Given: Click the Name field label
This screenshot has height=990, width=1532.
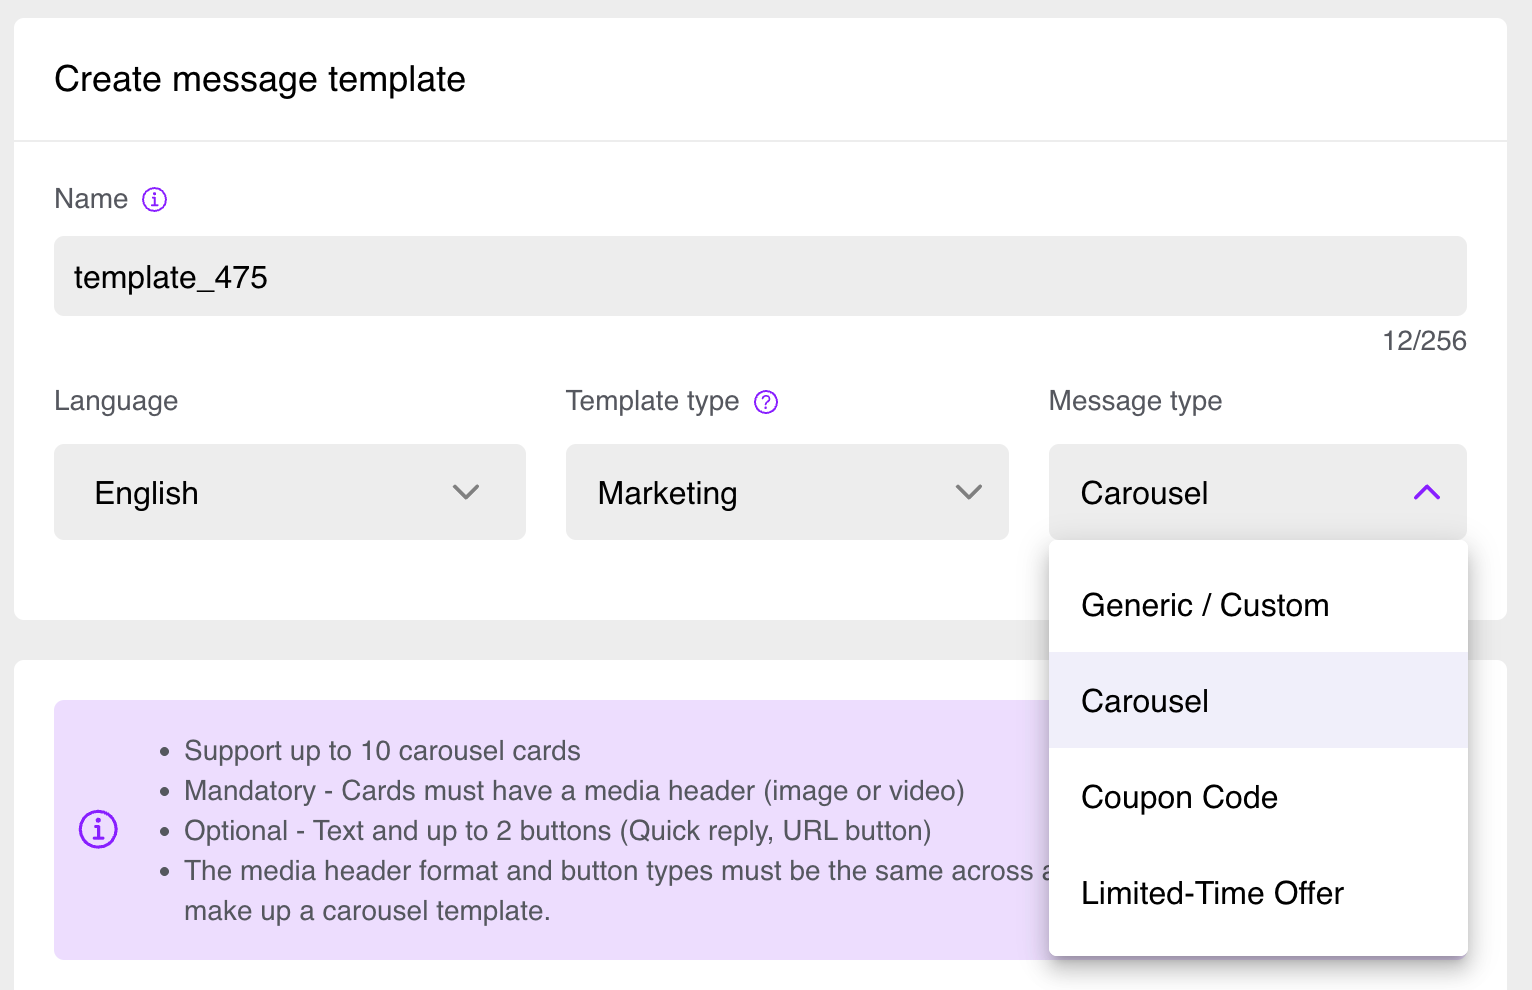Looking at the screenshot, I should coord(91,199).
